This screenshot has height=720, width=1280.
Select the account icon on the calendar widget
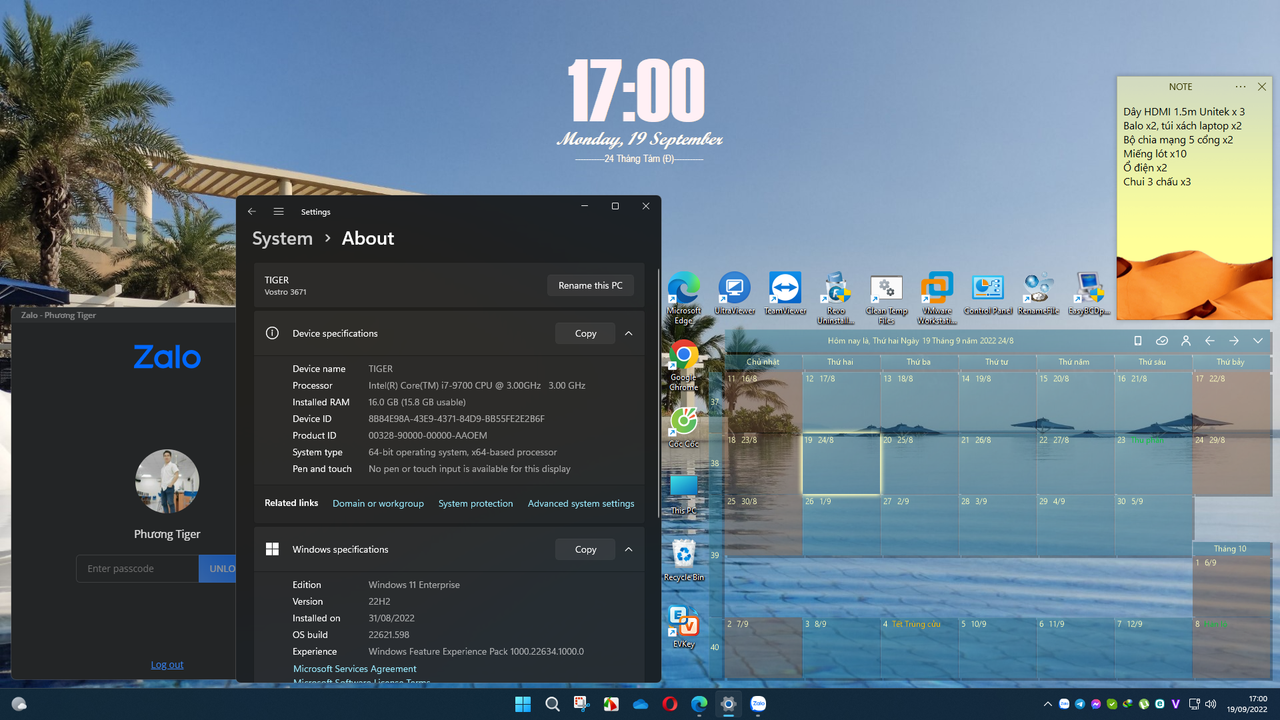[1185, 340]
